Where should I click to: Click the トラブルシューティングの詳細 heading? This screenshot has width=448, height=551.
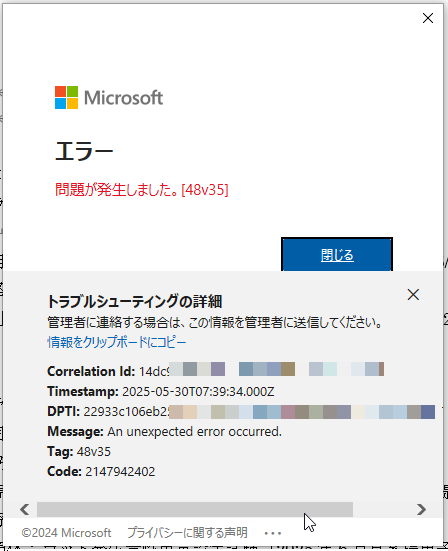click(x=135, y=301)
